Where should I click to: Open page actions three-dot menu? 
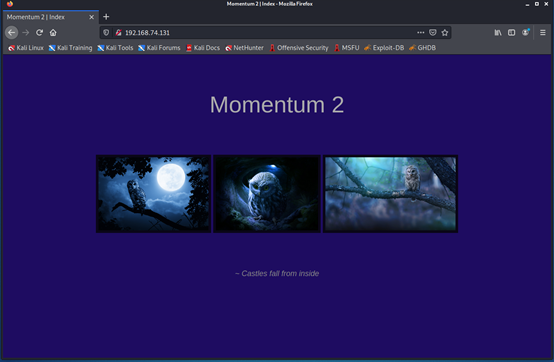[420, 32]
